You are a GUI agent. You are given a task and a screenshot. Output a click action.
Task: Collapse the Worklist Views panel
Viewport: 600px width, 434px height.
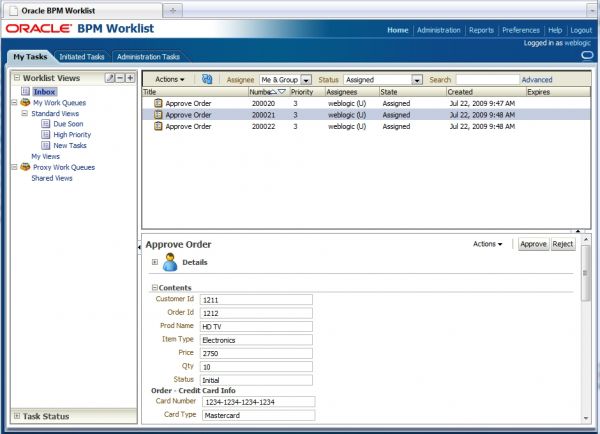(x=16, y=78)
